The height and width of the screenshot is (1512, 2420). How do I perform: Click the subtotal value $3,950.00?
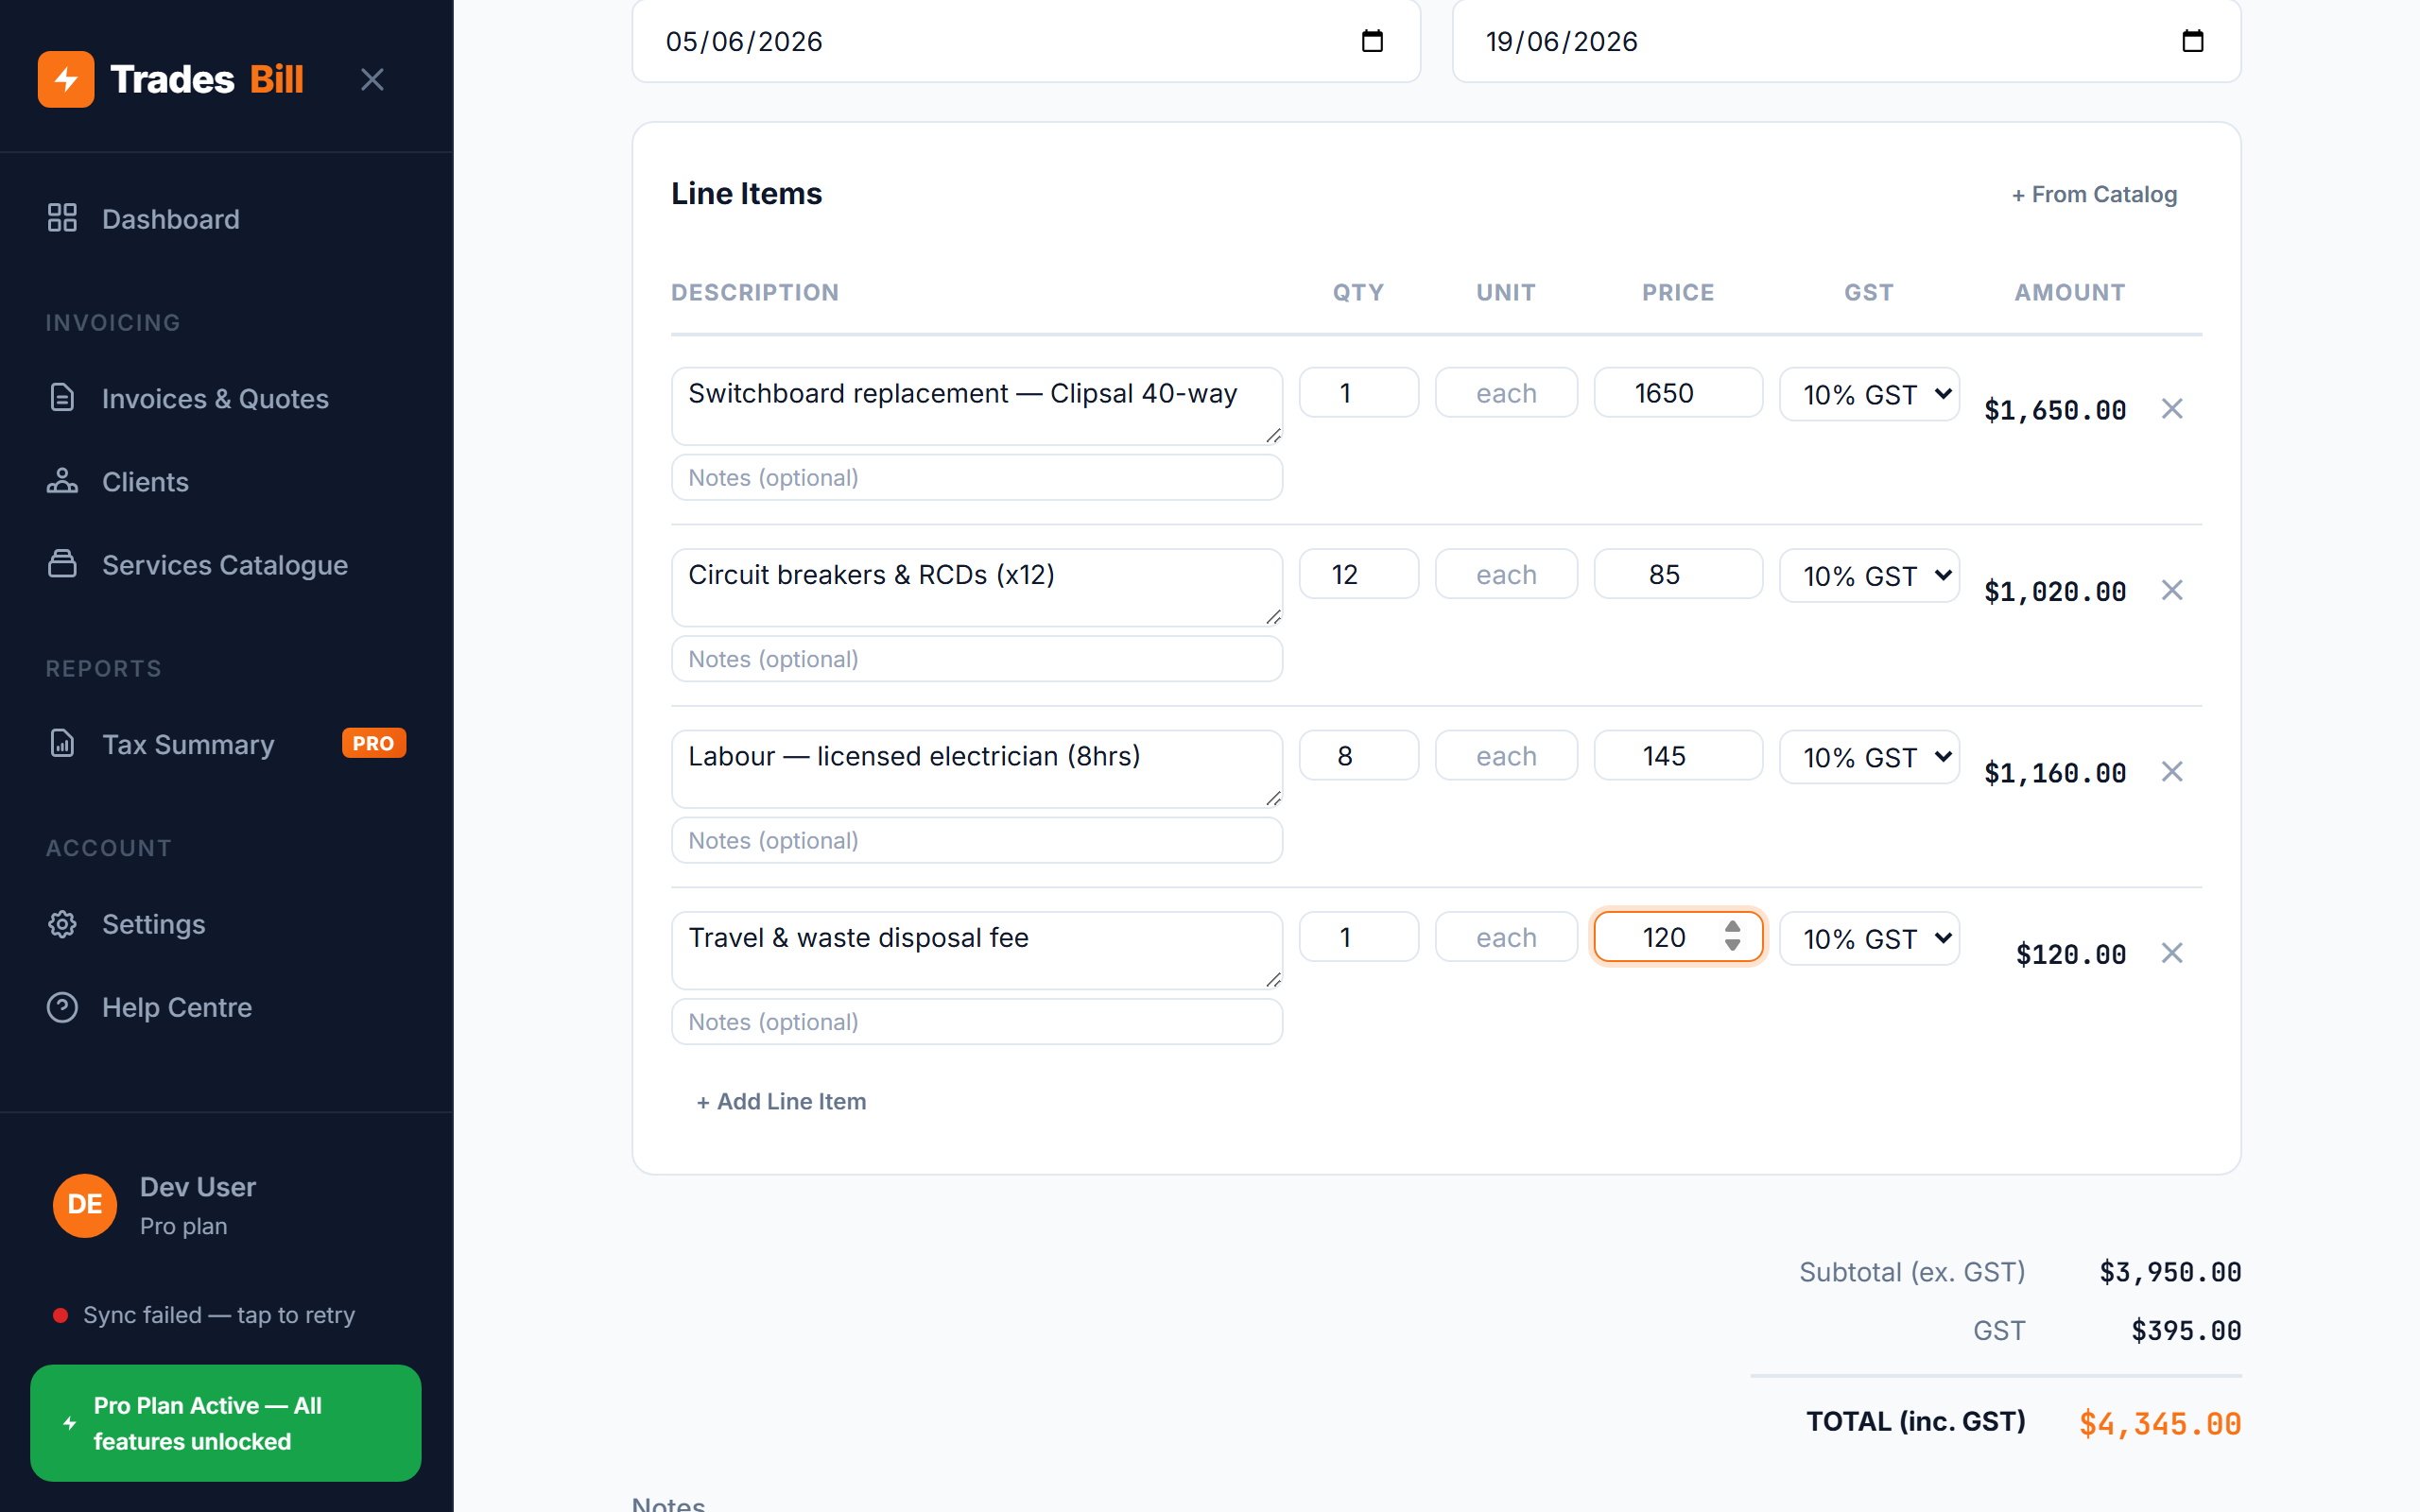(x=2170, y=1272)
